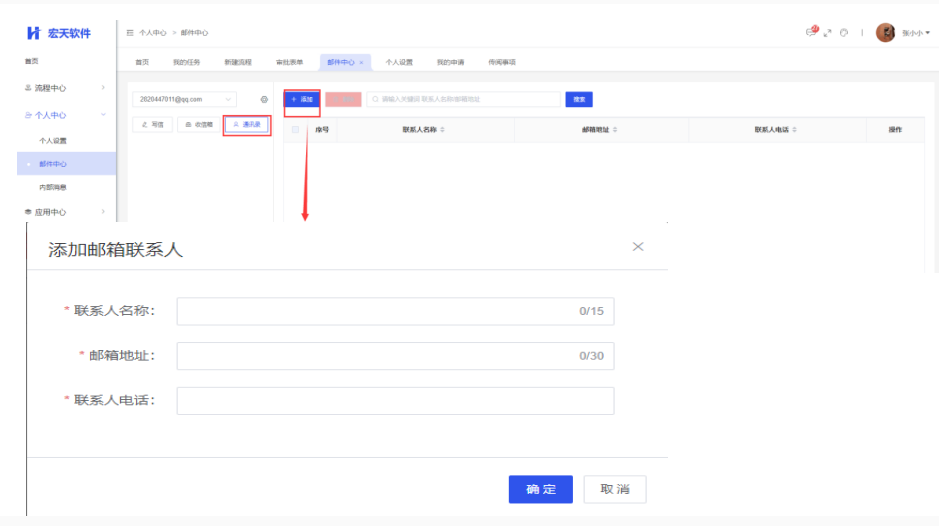Image resolution: width=939 pixels, height=526 pixels.
Task: Switch to the 首页 tab
Action: coord(142,62)
